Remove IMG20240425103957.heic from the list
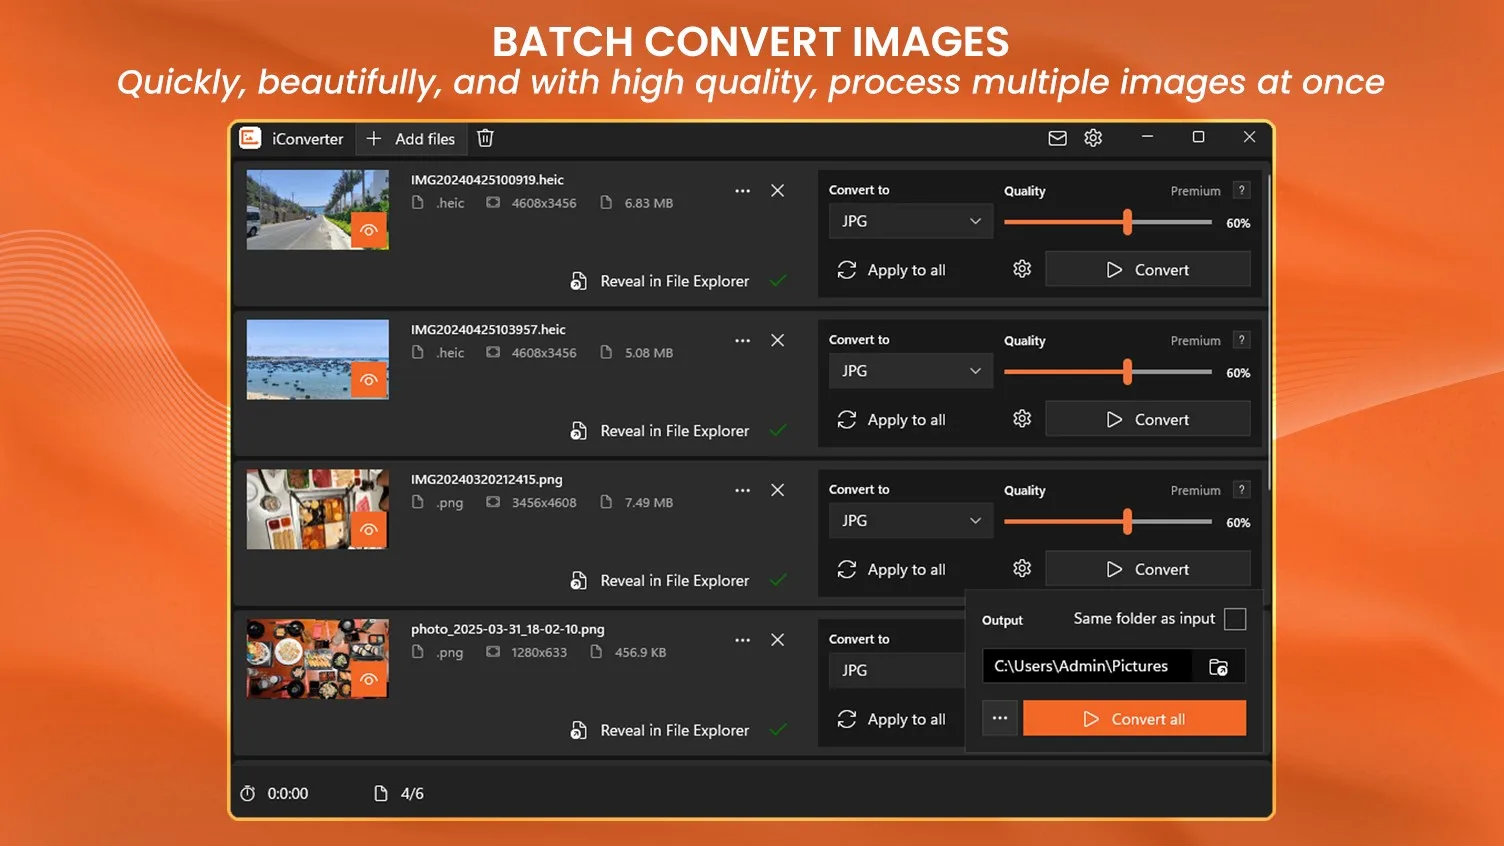The image size is (1504, 846). [777, 340]
